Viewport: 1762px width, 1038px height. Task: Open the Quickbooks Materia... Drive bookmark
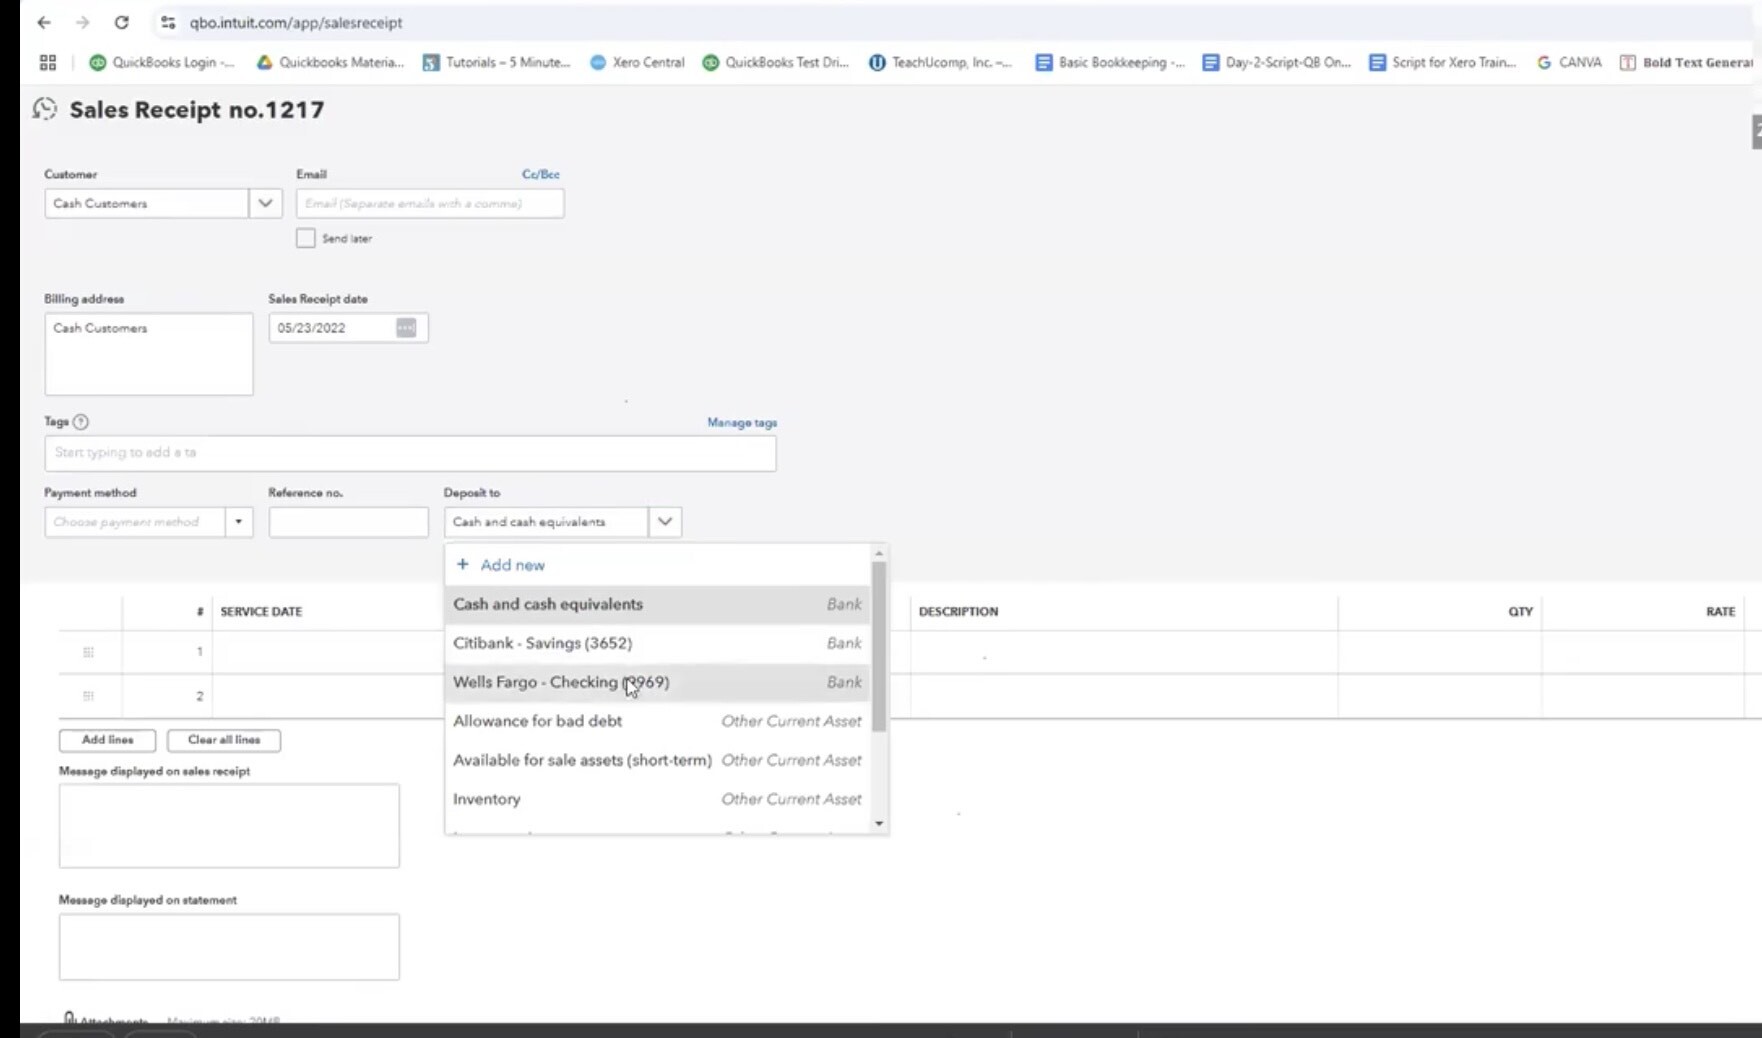coord(330,62)
